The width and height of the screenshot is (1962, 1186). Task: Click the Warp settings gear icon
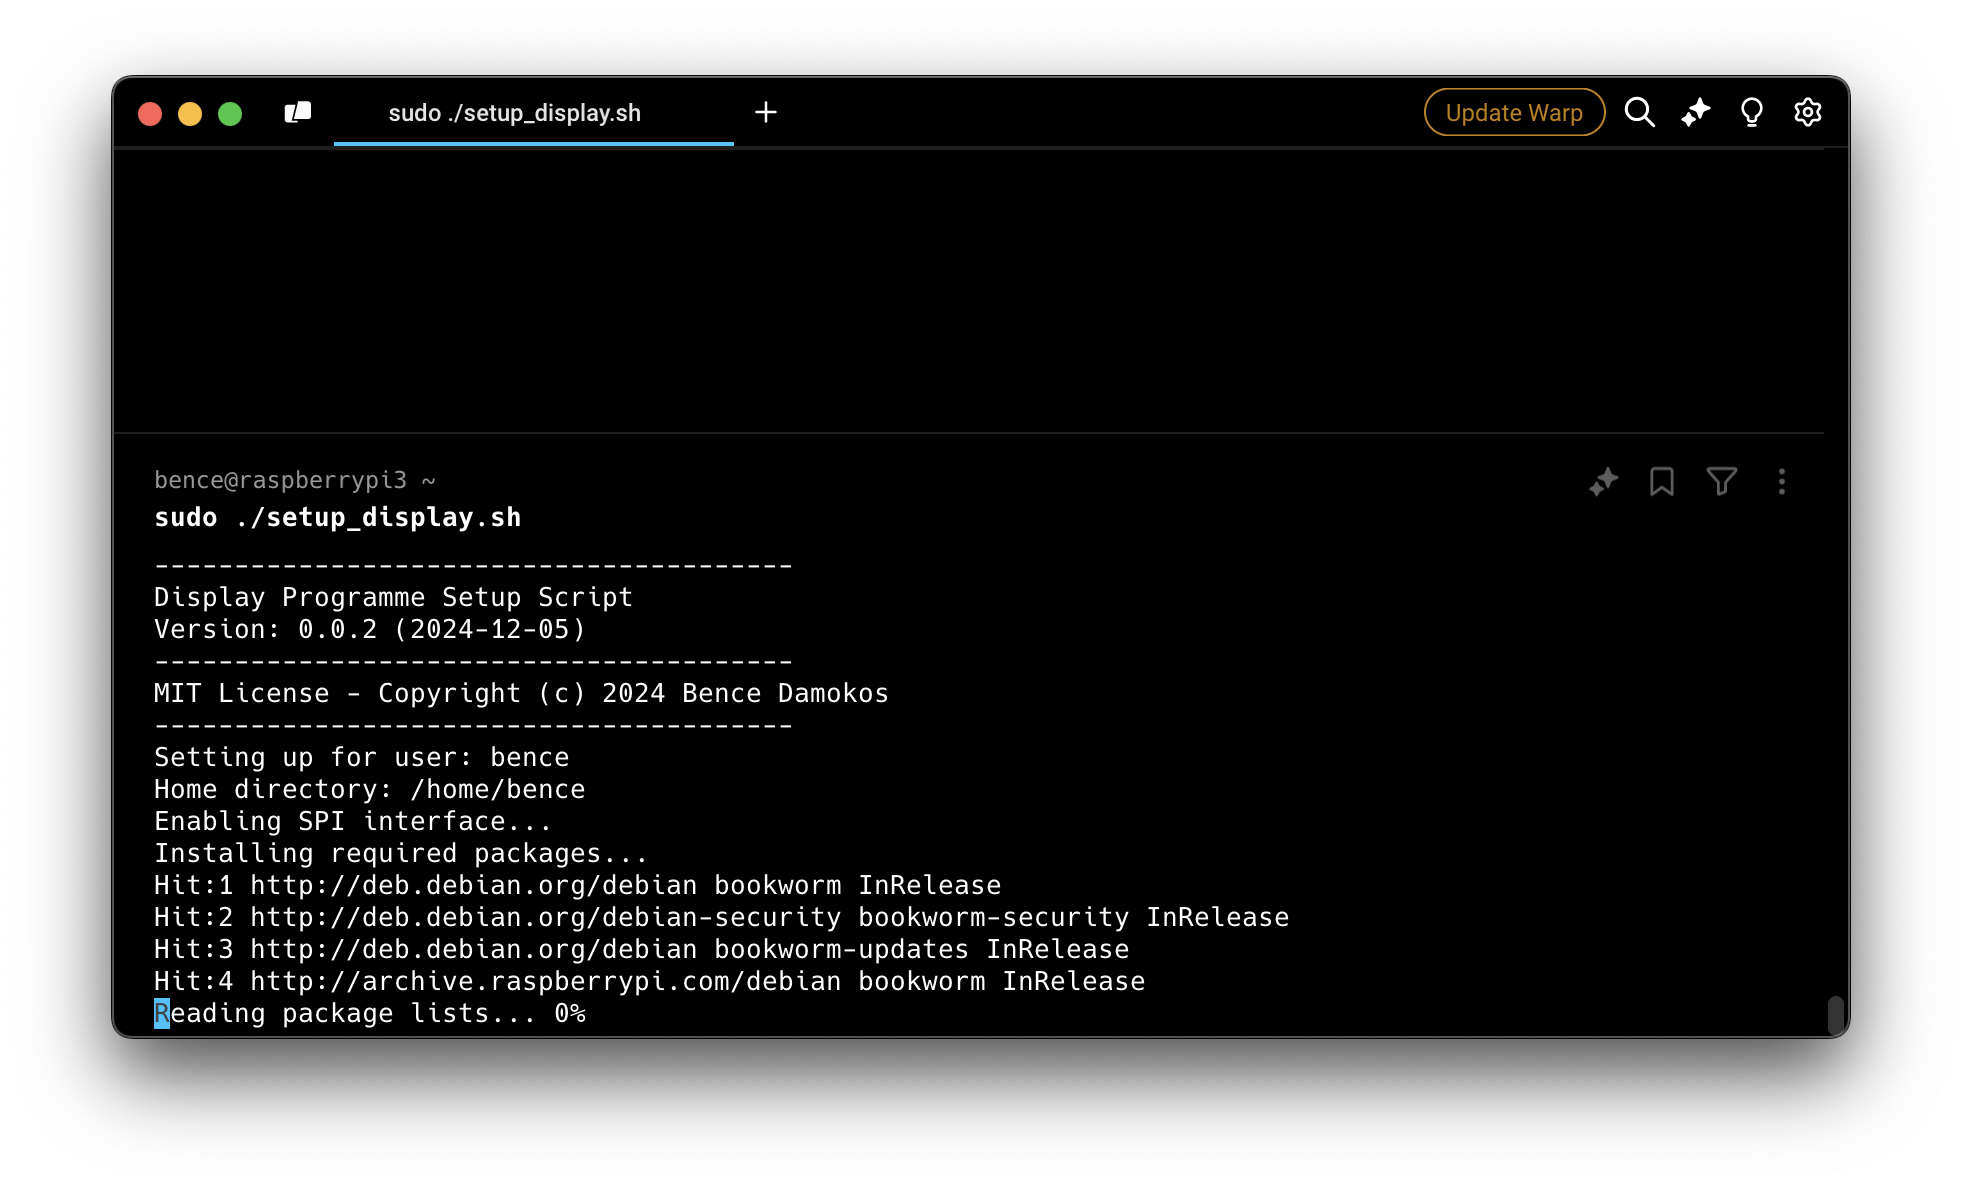click(x=1808, y=112)
